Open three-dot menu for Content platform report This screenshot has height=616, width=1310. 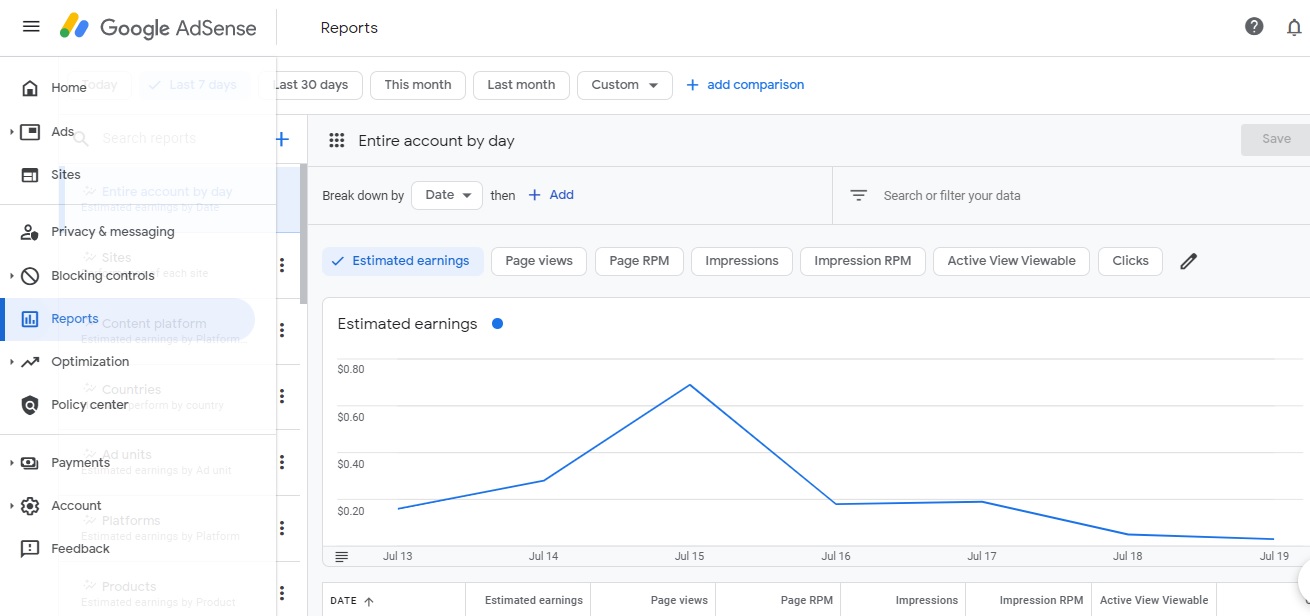282,331
